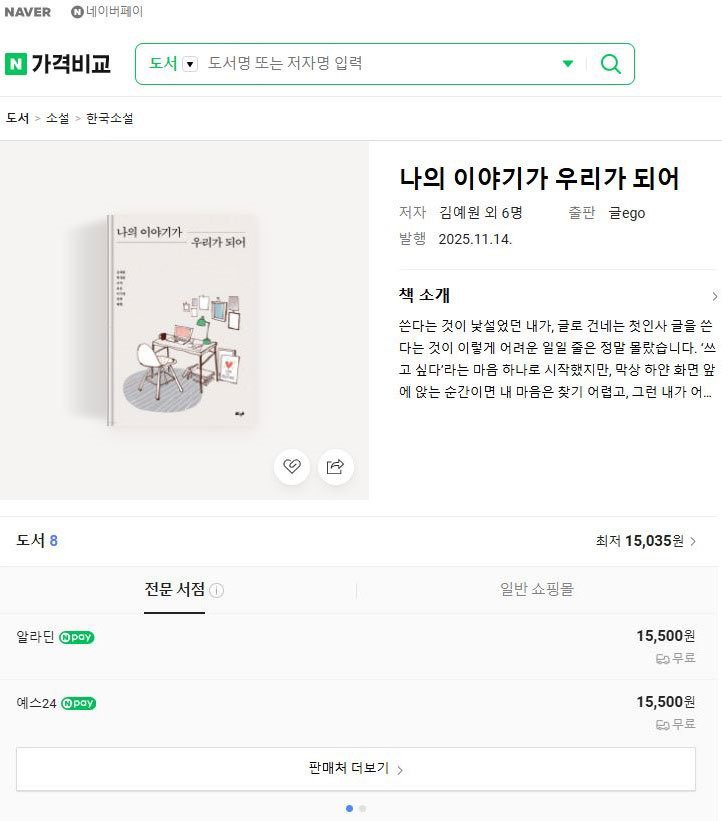Select the 전문 서점 tab
This screenshot has height=821, width=722.
[174, 590]
